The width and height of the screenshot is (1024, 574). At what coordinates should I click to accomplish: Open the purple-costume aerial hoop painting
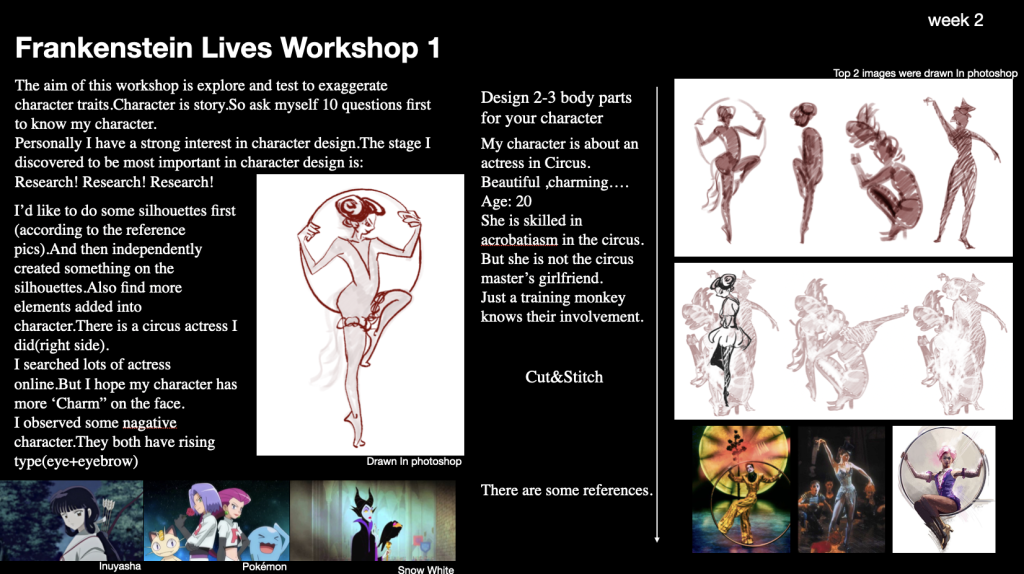pyautogui.click(x=944, y=489)
